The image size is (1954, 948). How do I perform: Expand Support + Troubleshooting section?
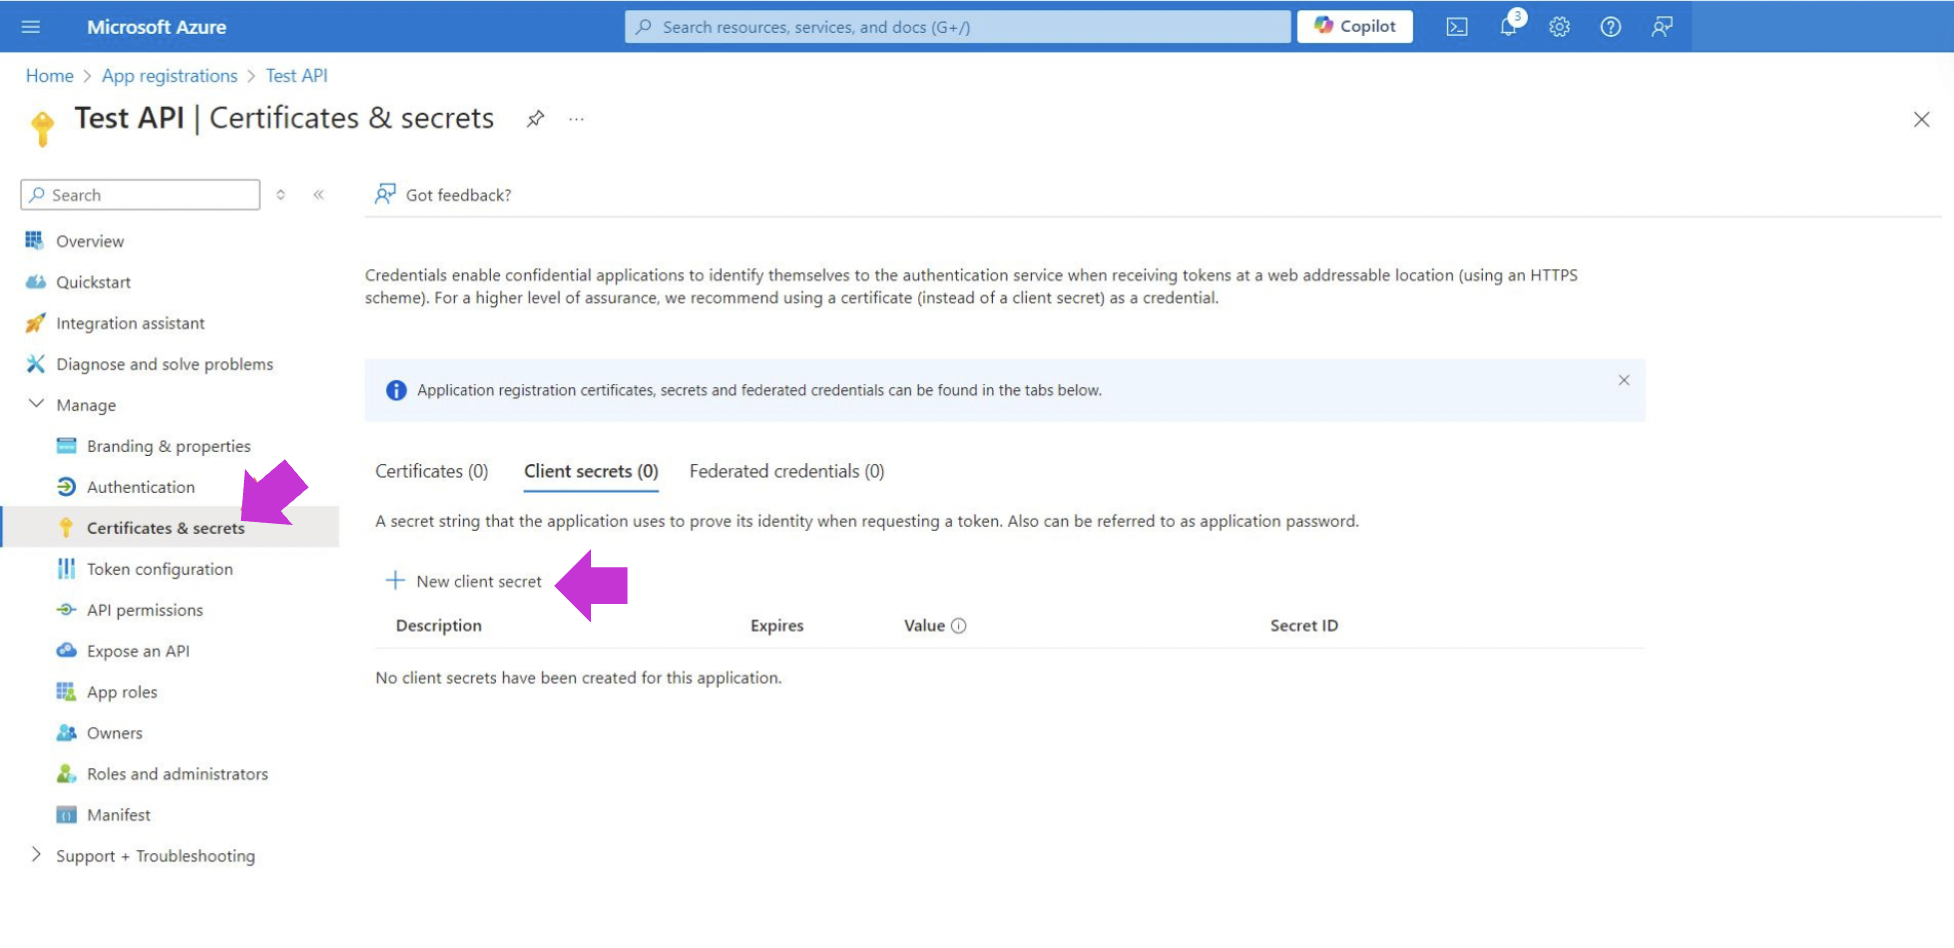(x=37, y=855)
